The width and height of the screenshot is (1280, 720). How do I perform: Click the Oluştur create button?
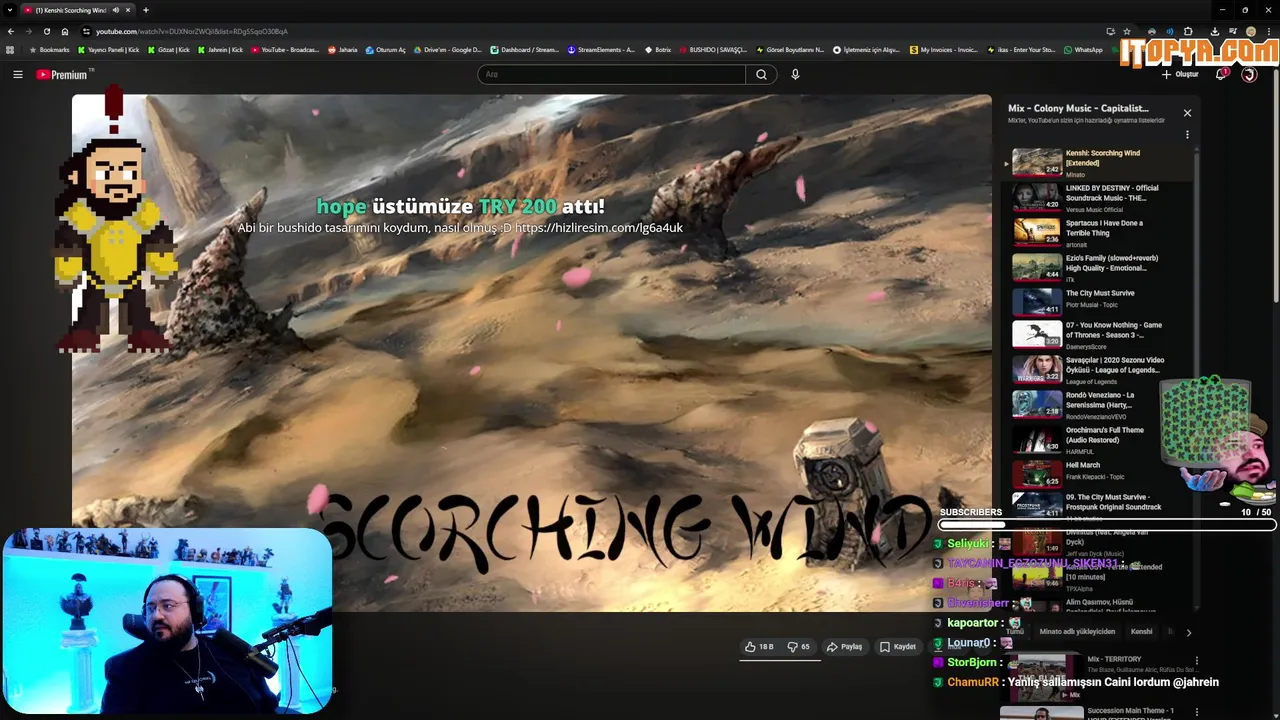pos(1180,74)
